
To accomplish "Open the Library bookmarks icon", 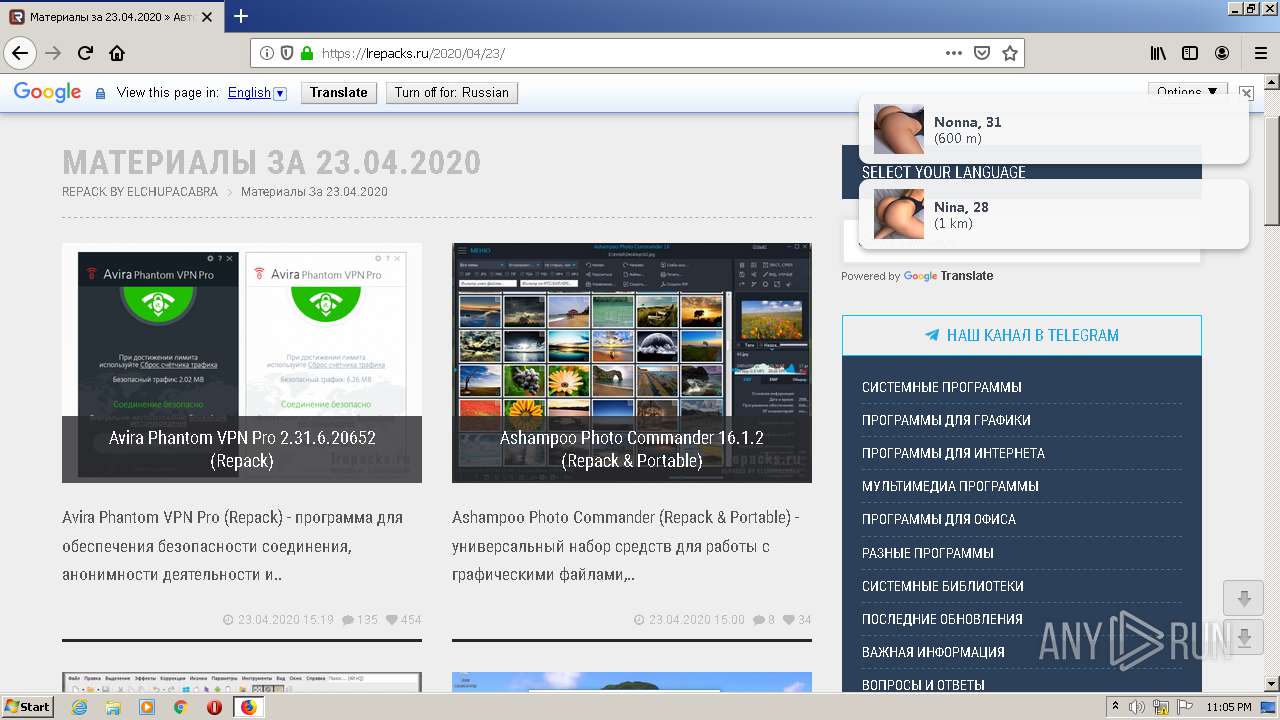I will pyautogui.click(x=1158, y=53).
